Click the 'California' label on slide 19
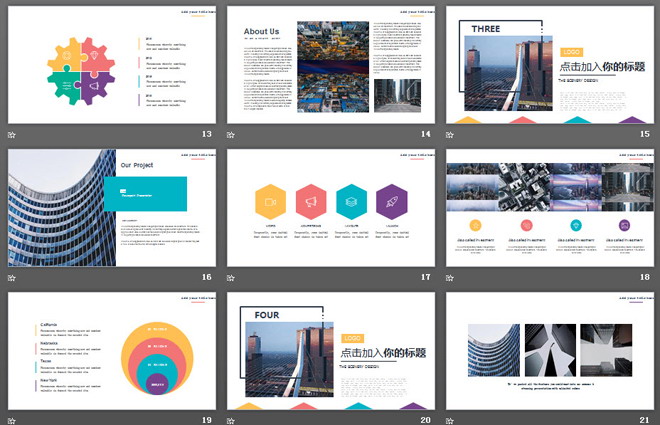 48,325
